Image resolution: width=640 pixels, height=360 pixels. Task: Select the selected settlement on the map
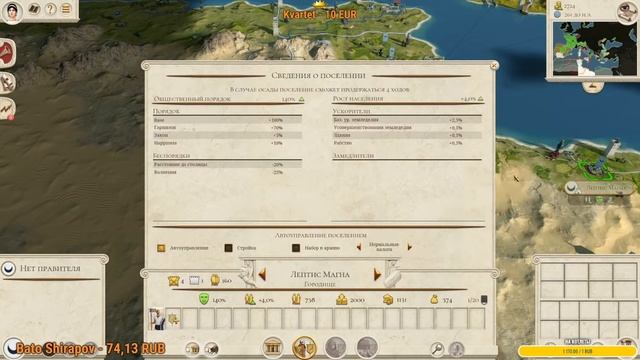click(598, 168)
